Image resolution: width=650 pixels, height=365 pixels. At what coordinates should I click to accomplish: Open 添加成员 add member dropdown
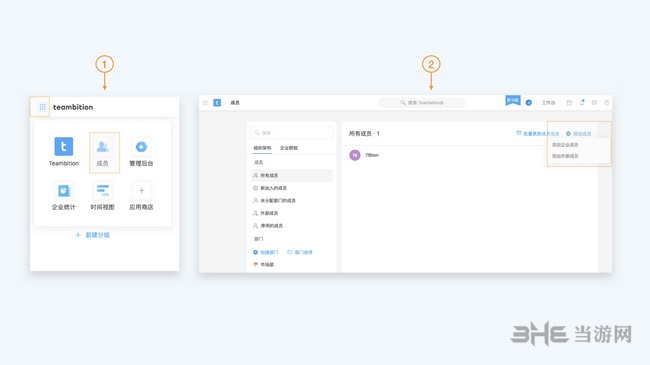(579, 134)
